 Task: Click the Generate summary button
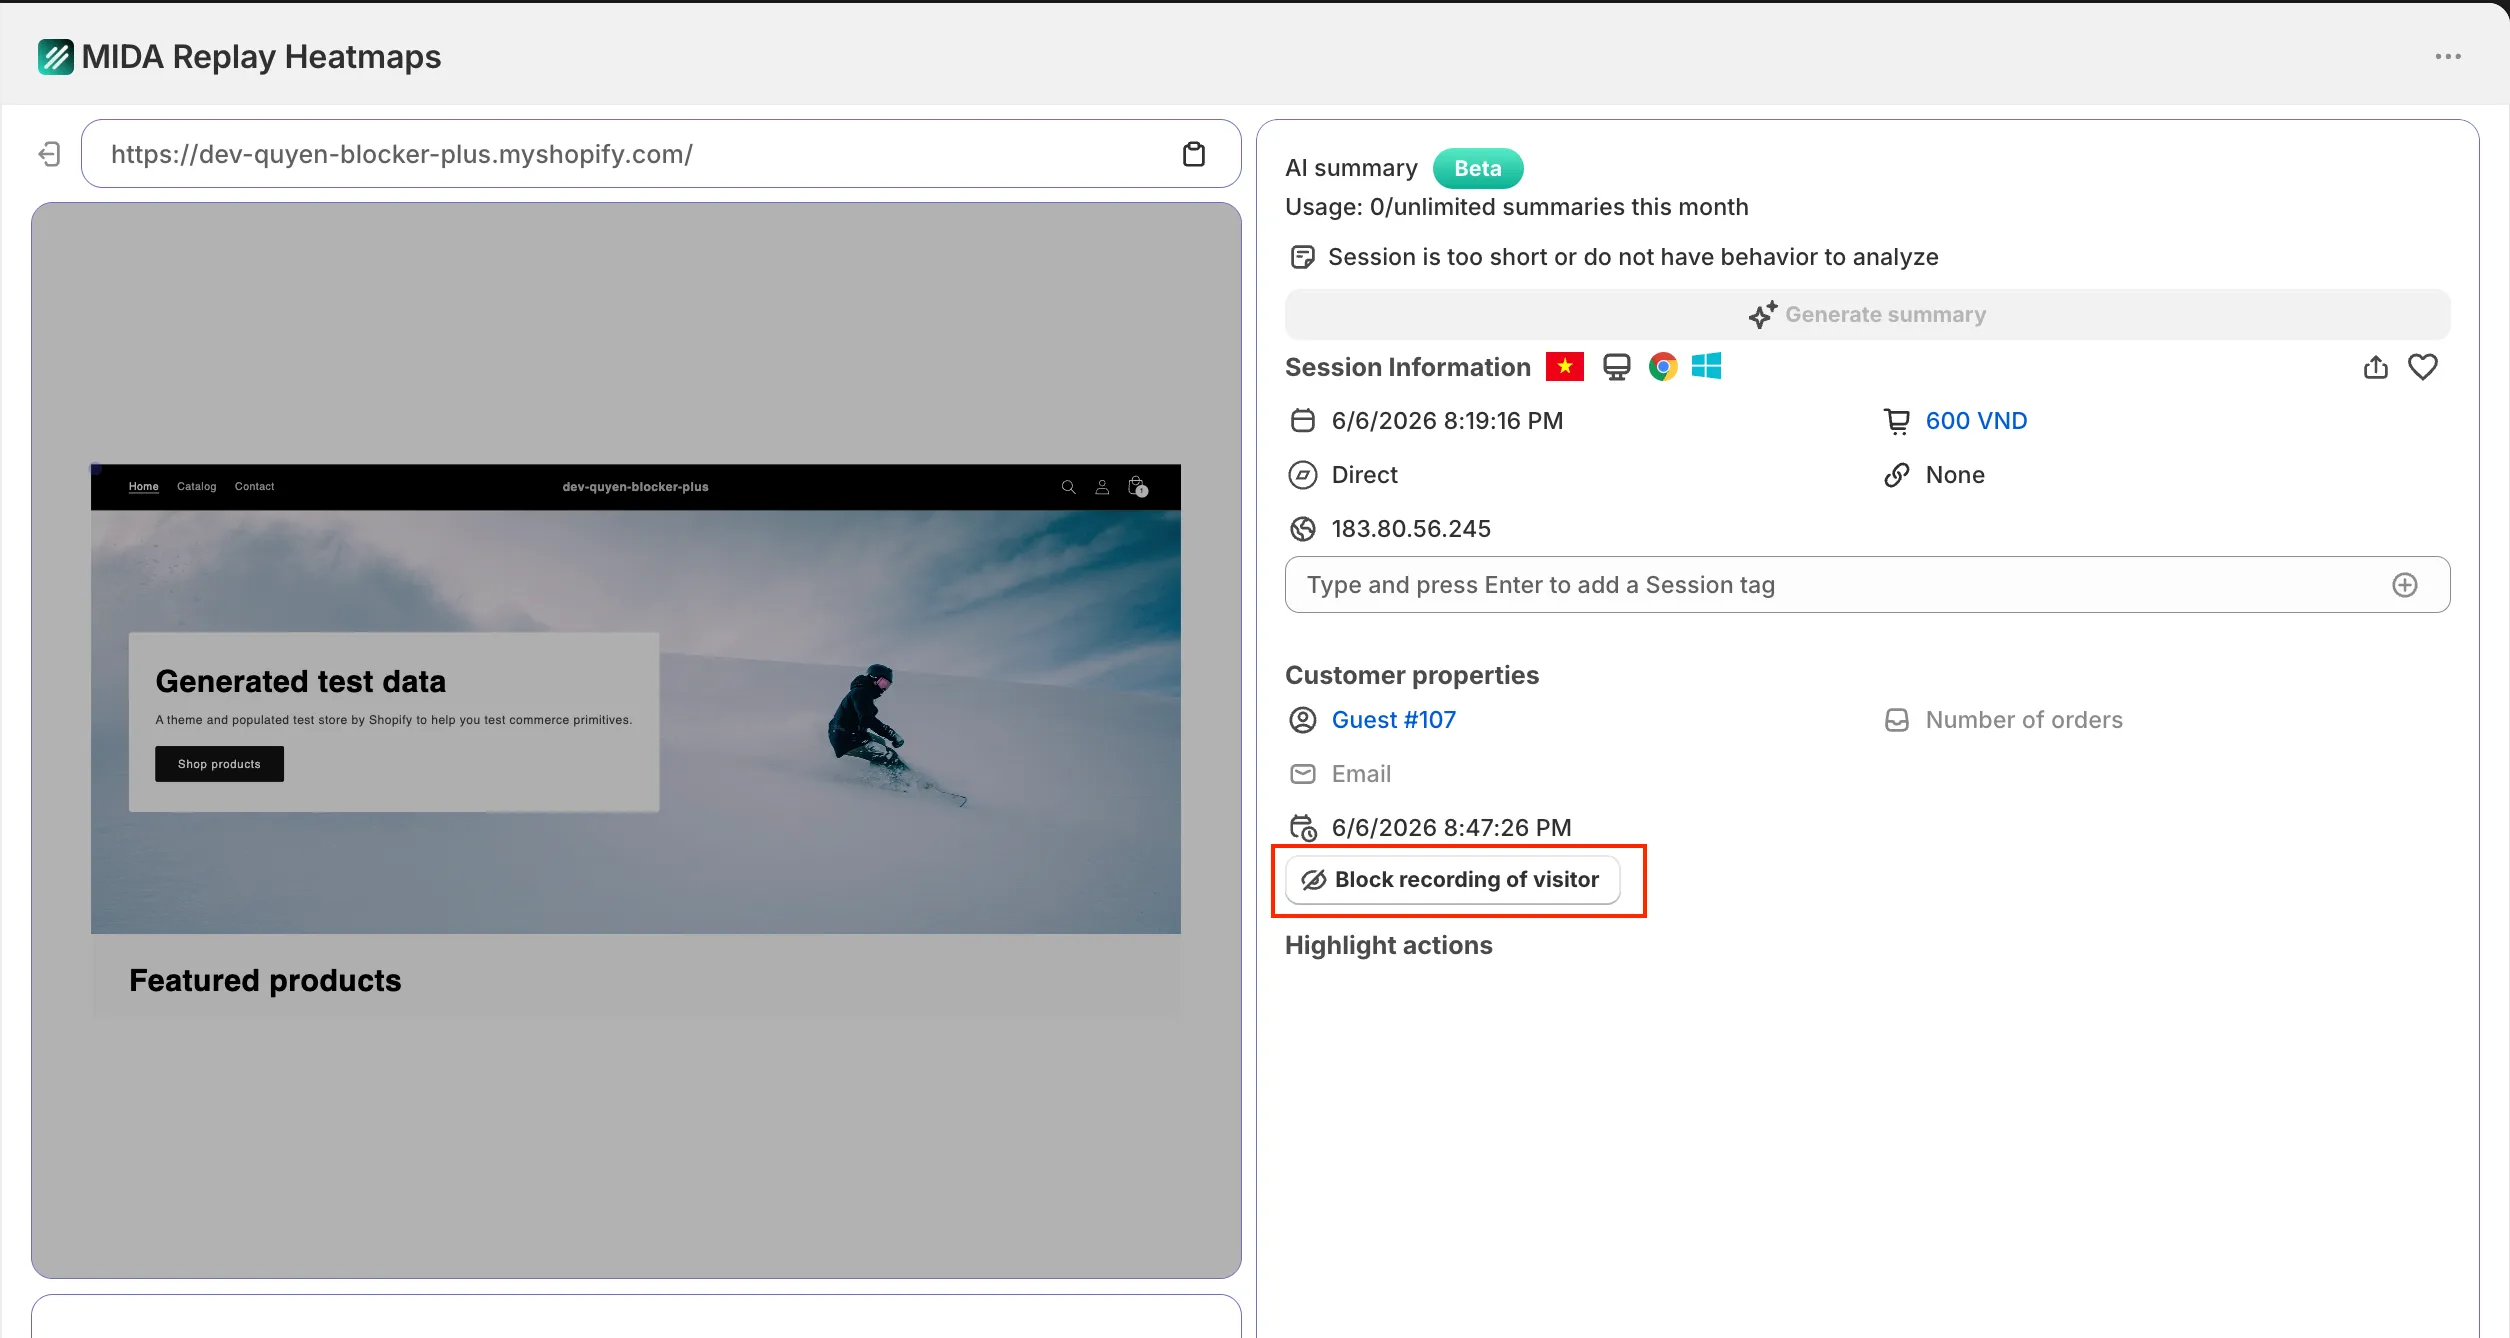[1867, 315]
